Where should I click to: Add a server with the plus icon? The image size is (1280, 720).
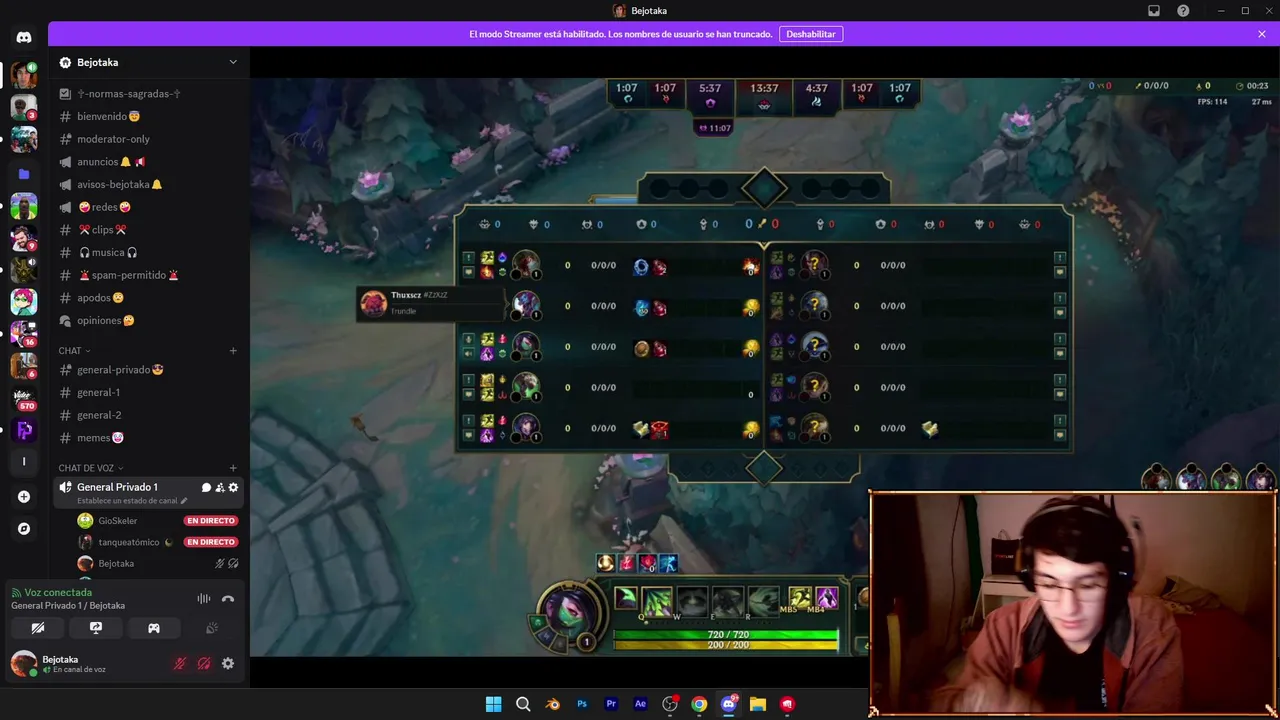click(24, 496)
